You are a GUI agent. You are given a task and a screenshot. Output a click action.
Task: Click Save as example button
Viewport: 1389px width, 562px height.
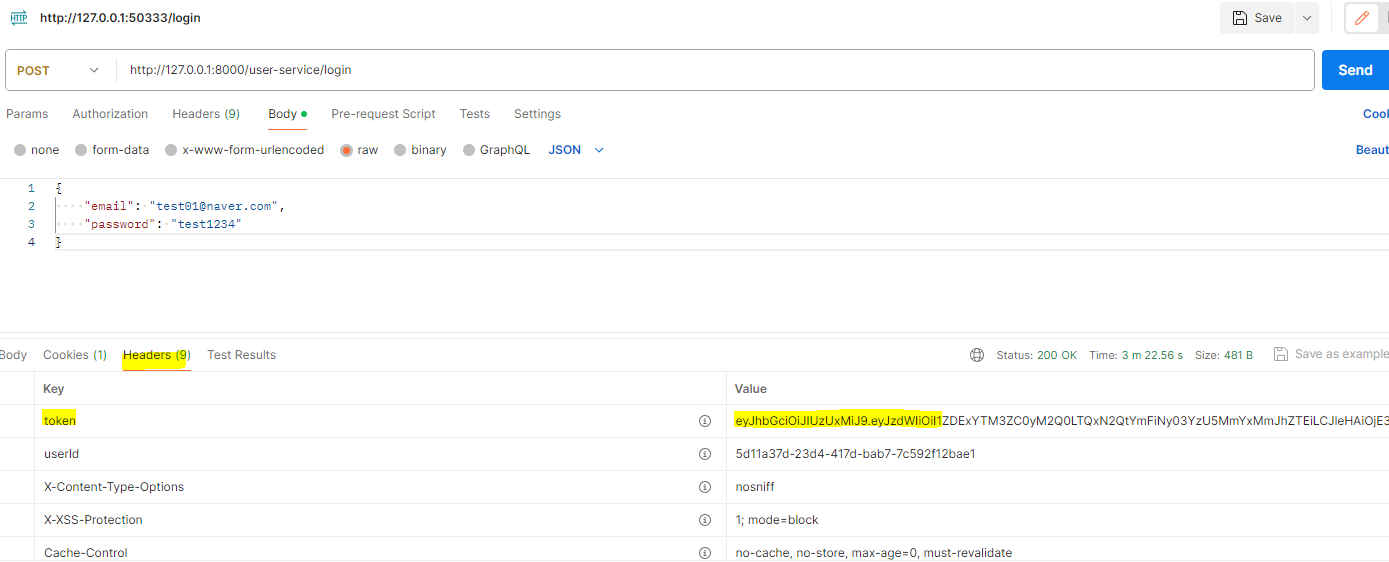(x=1331, y=354)
